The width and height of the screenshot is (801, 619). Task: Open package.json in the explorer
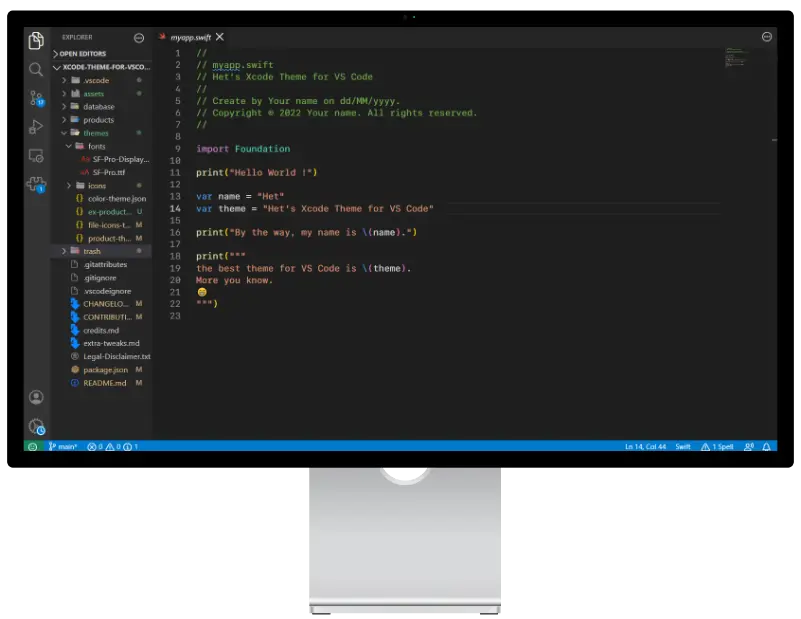coord(101,370)
